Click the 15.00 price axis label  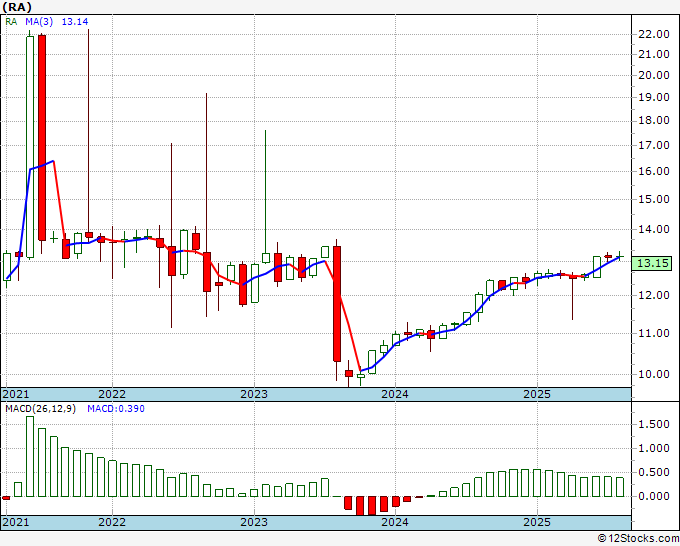pos(654,199)
